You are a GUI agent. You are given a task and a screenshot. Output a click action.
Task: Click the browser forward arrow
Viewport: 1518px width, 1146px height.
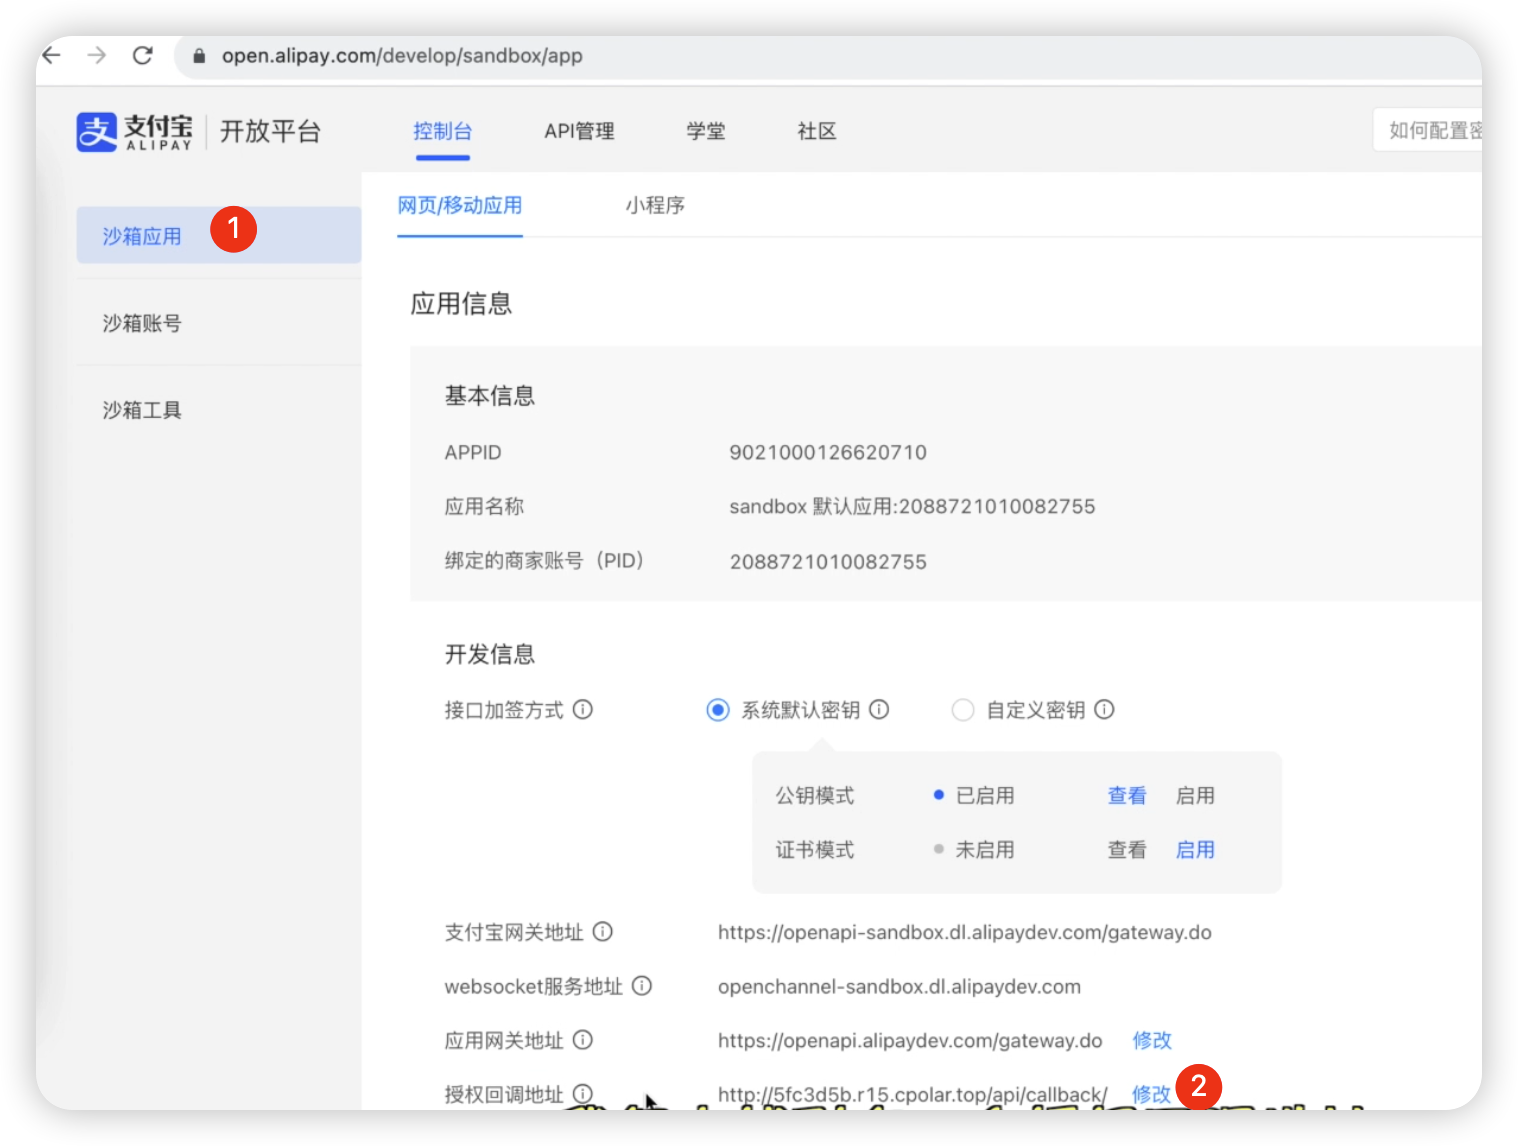(97, 55)
